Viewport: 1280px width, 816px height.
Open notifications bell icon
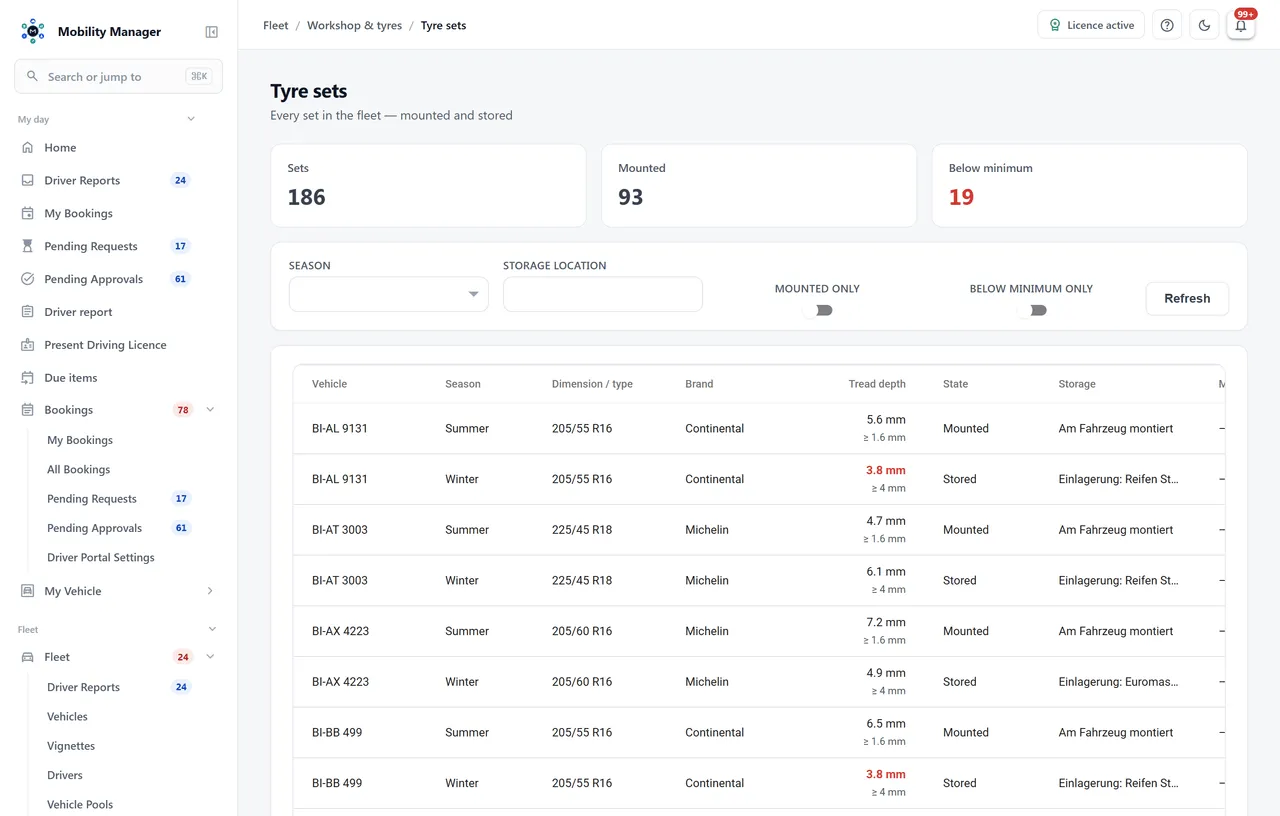click(1241, 26)
